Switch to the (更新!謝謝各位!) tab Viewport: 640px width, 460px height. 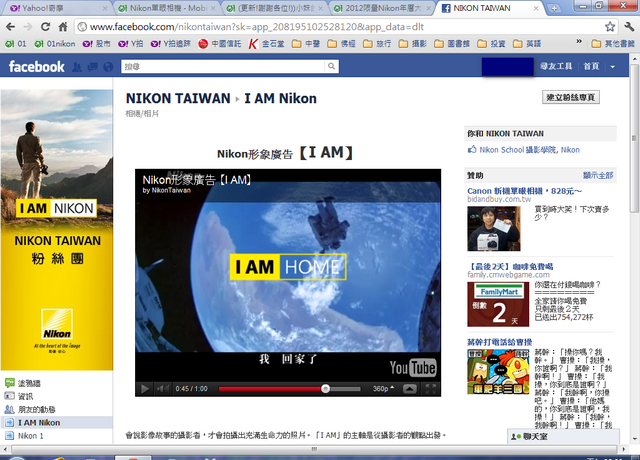[276, 8]
